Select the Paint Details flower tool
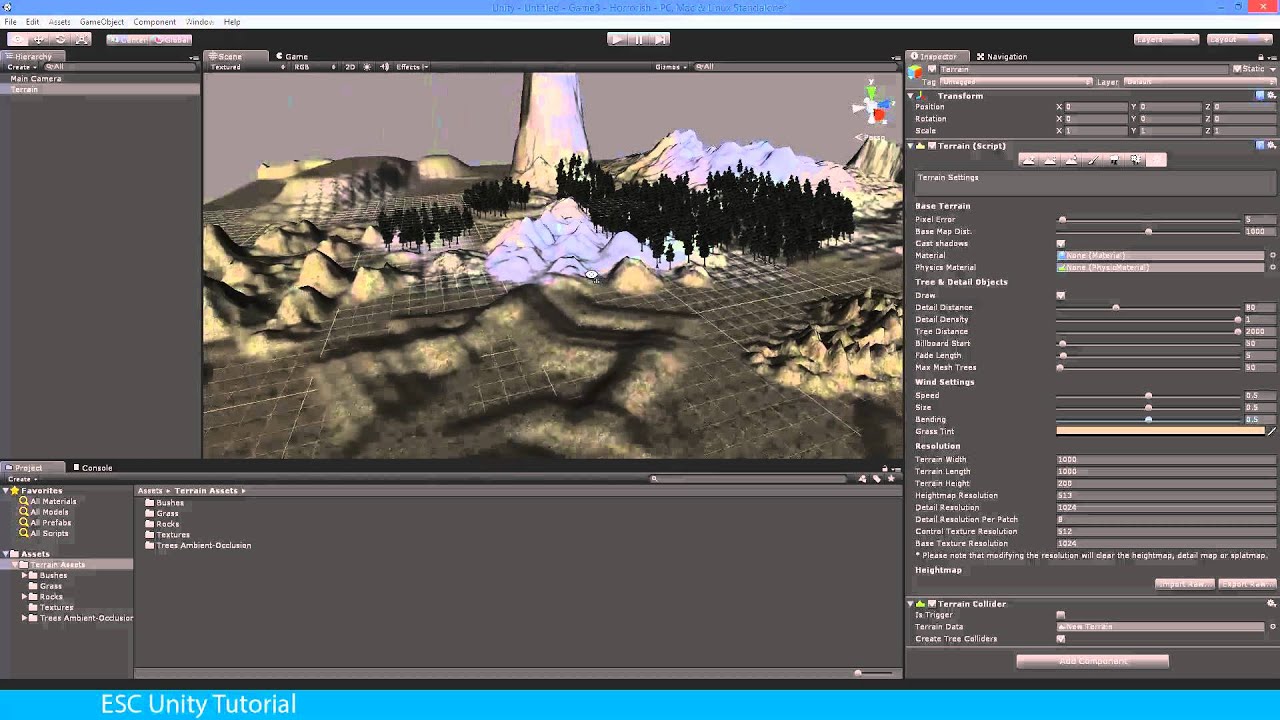The width and height of the screenshot is (1280, 720). click(1135, 160)
